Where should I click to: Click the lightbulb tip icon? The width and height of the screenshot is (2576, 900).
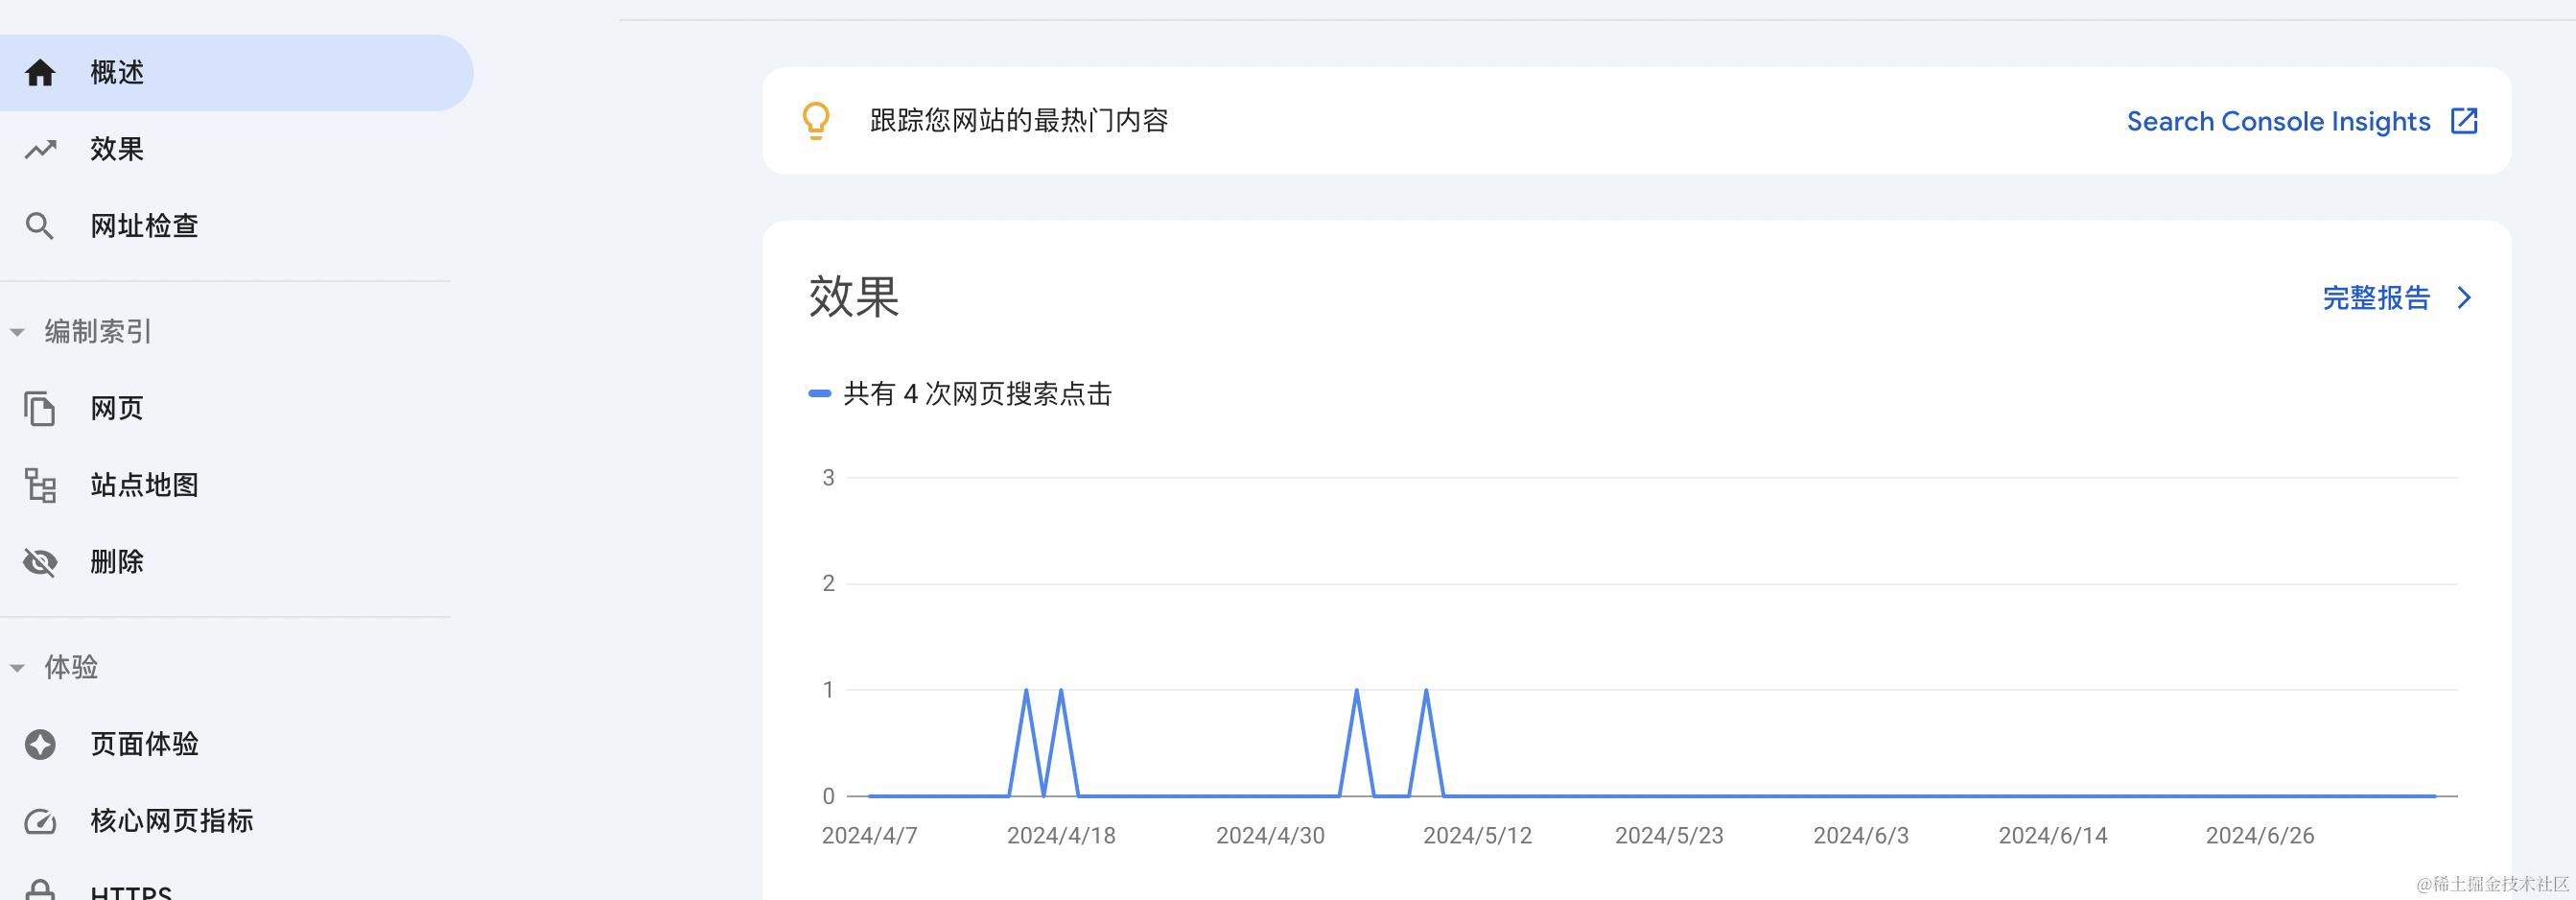816,121
